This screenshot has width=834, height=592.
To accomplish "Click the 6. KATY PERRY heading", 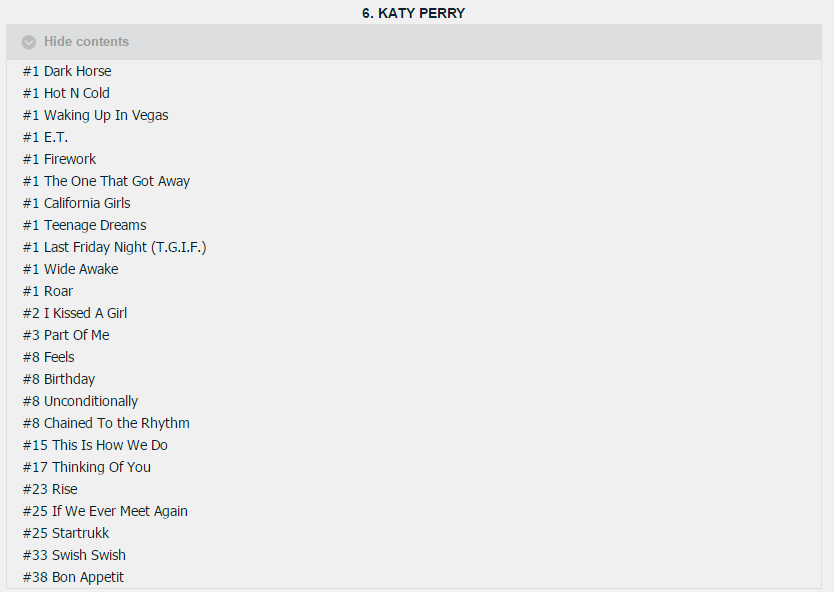I will coord(413,13).
